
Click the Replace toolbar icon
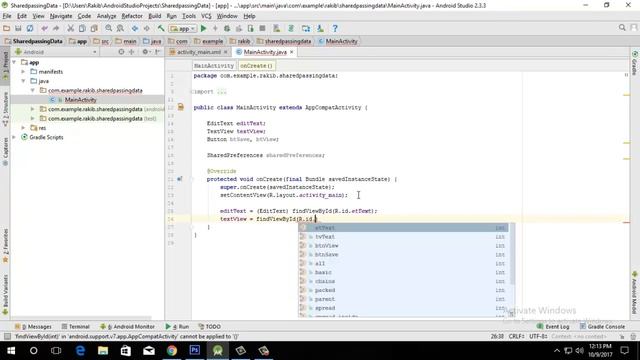(120, 28)
